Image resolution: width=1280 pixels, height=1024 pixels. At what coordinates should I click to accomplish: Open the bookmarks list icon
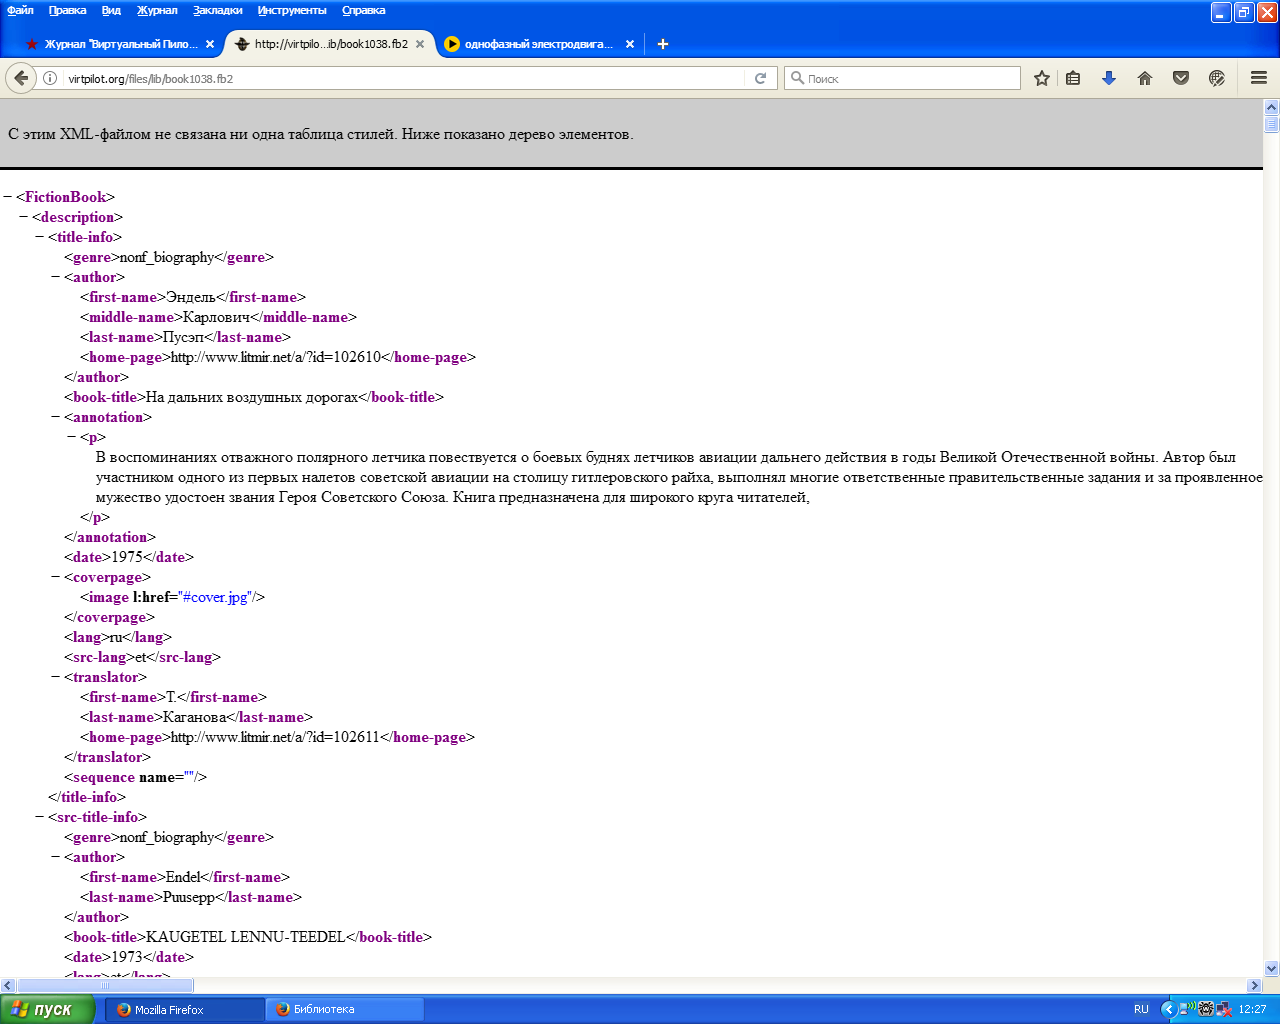tap(1073, 78)
